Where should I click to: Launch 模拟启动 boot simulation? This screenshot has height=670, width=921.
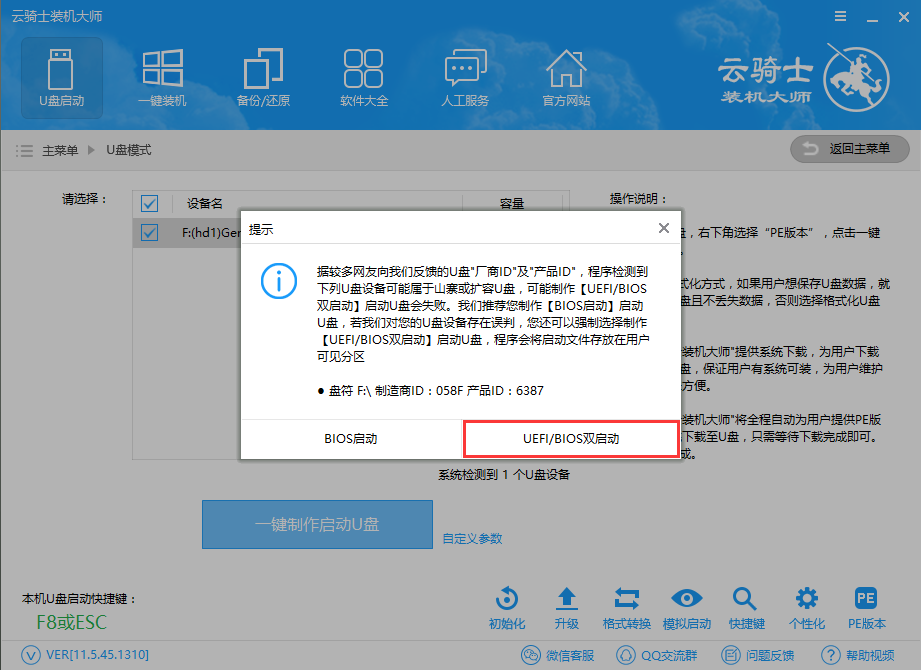click(x=686, y=606)
